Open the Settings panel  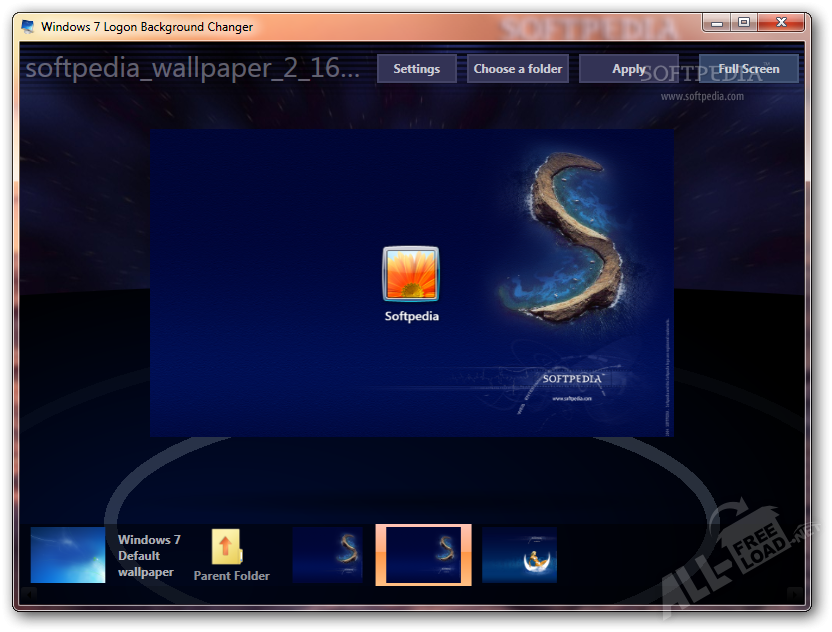416,69
